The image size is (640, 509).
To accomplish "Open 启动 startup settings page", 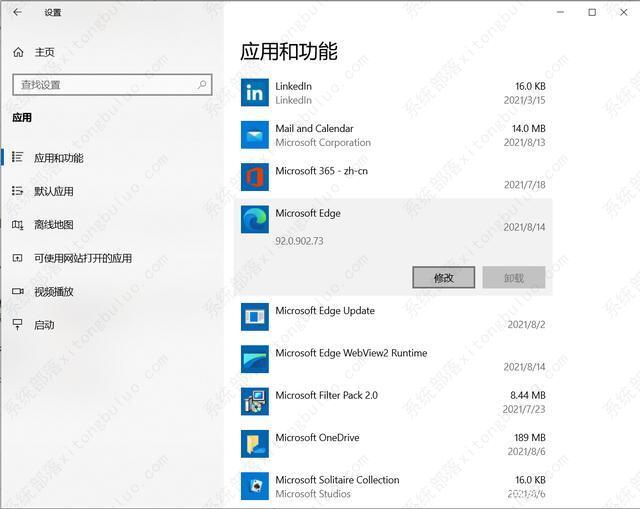I will coord(44,325).
